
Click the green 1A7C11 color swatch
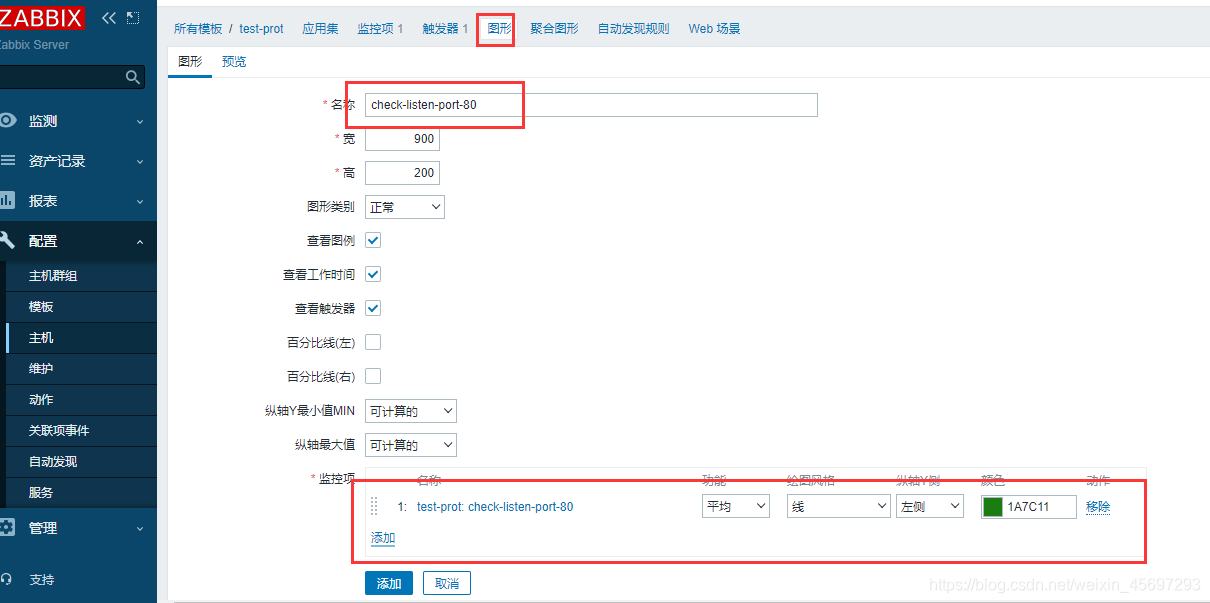coord(993,506)
